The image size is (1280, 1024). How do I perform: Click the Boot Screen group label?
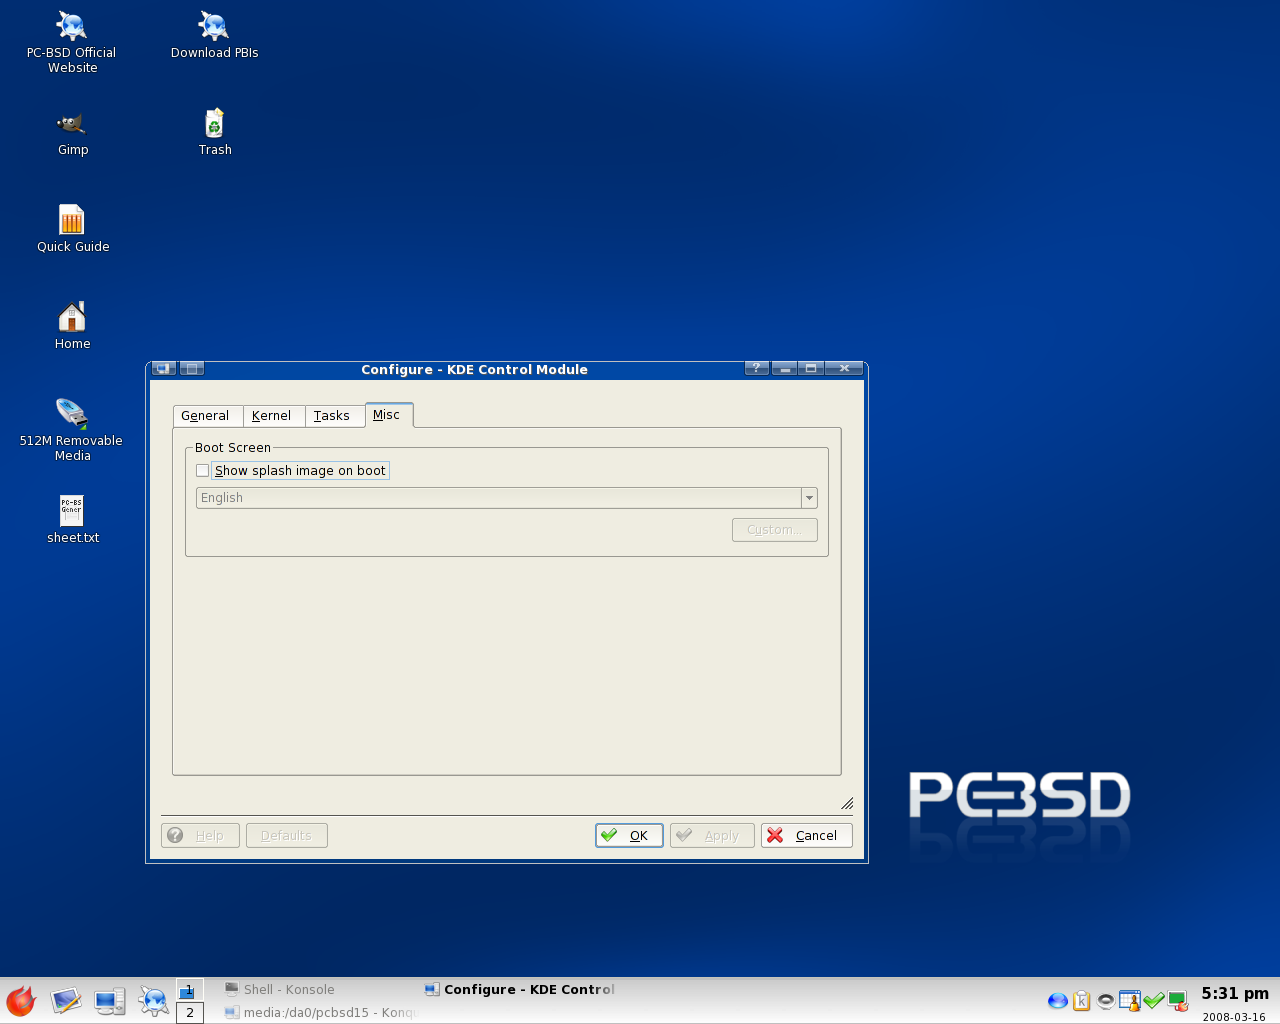233,448
